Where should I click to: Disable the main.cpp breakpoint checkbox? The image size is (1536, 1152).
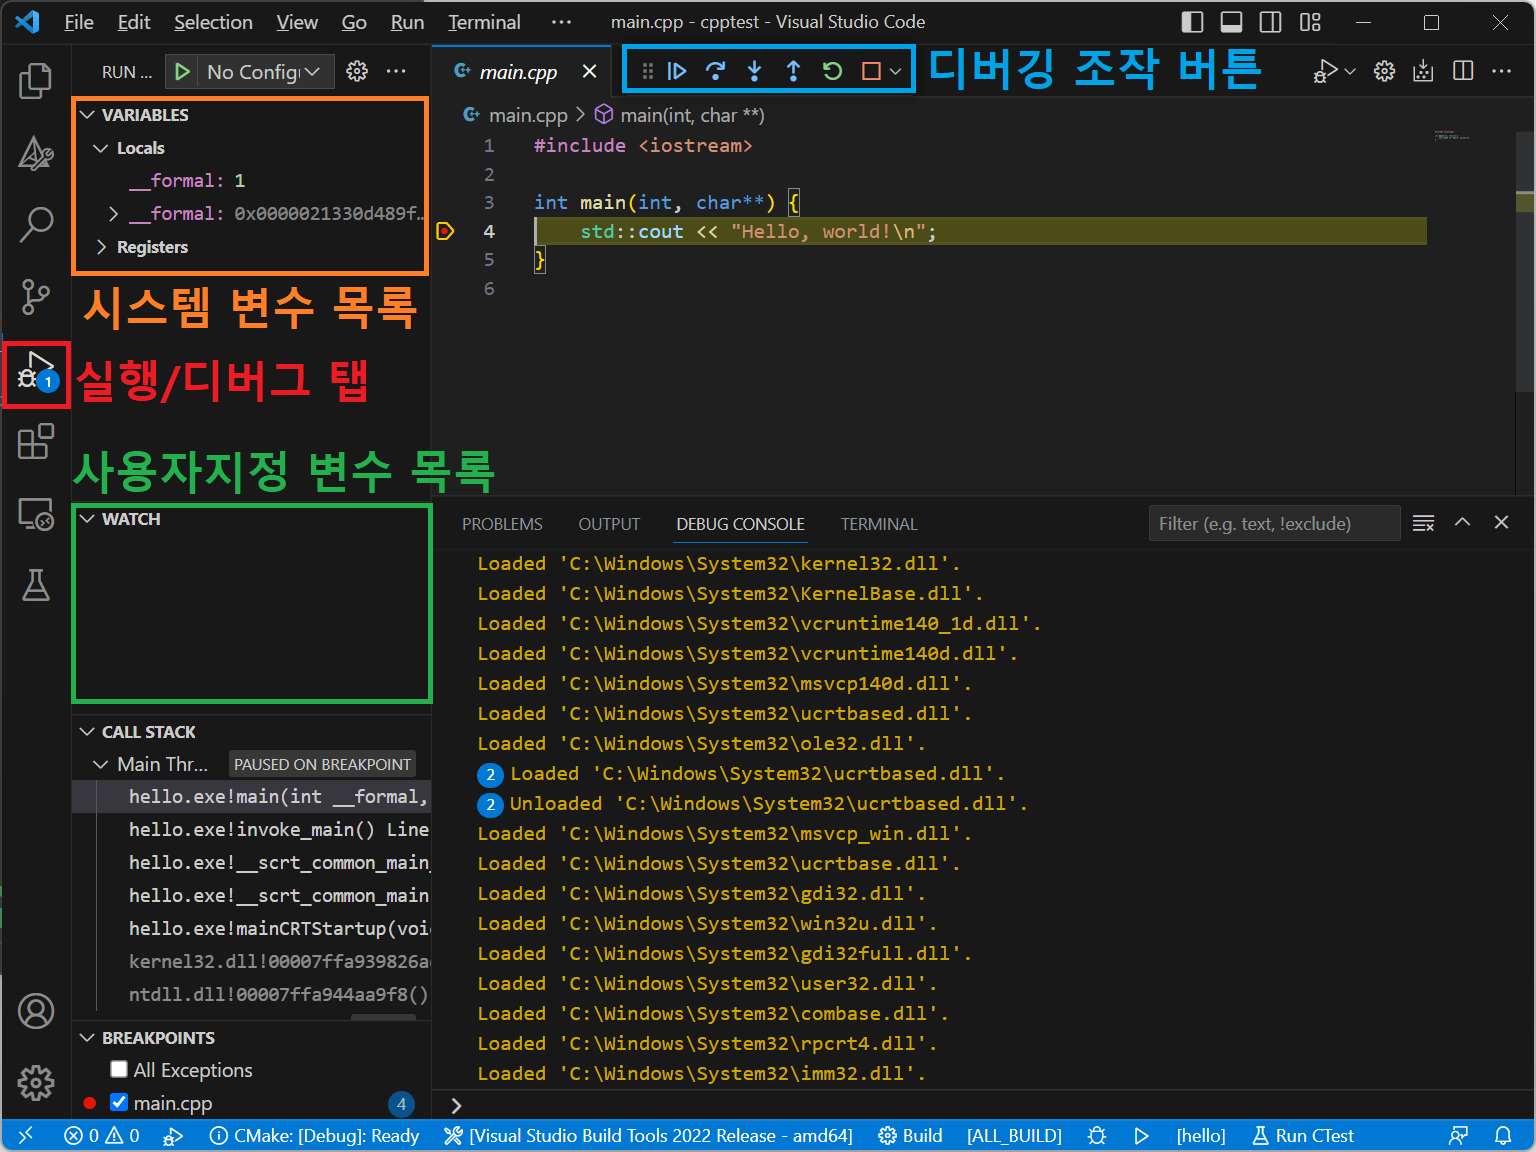tap(119, 1102)
